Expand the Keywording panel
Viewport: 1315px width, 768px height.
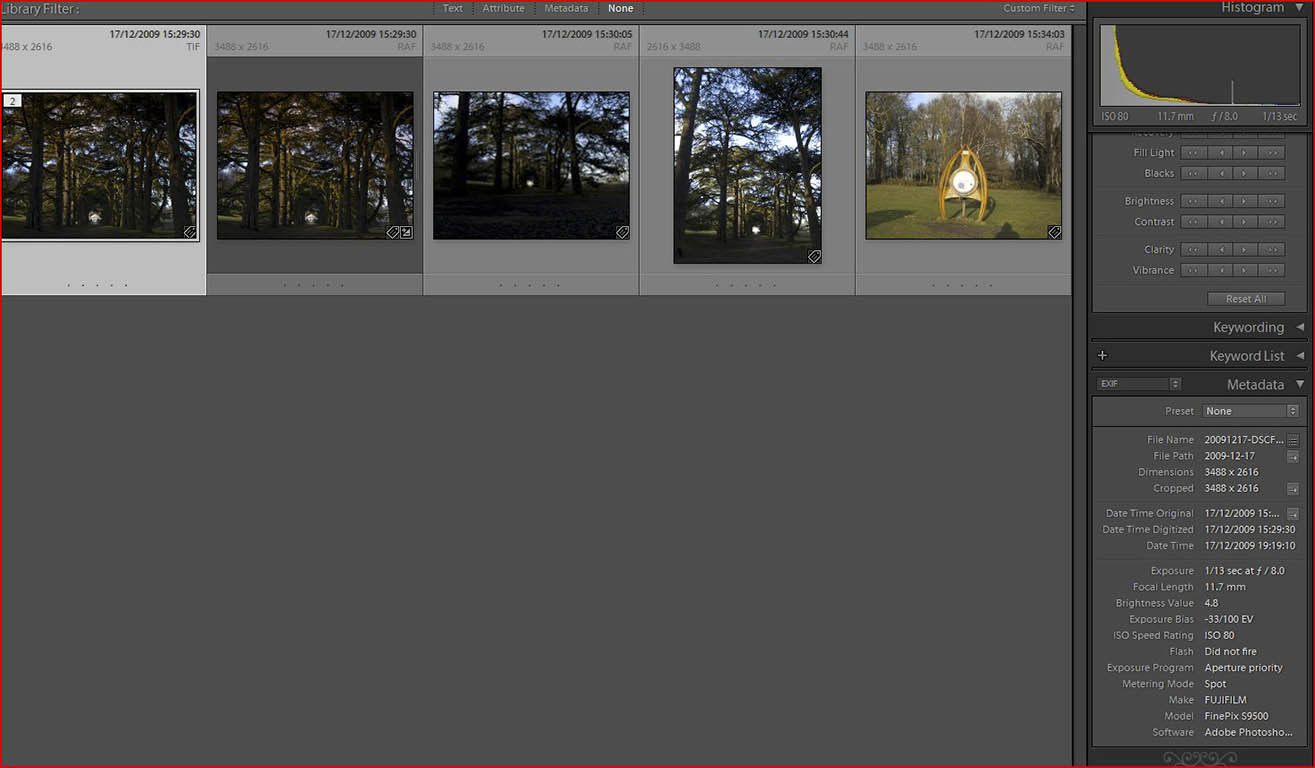coord(1300,327)
